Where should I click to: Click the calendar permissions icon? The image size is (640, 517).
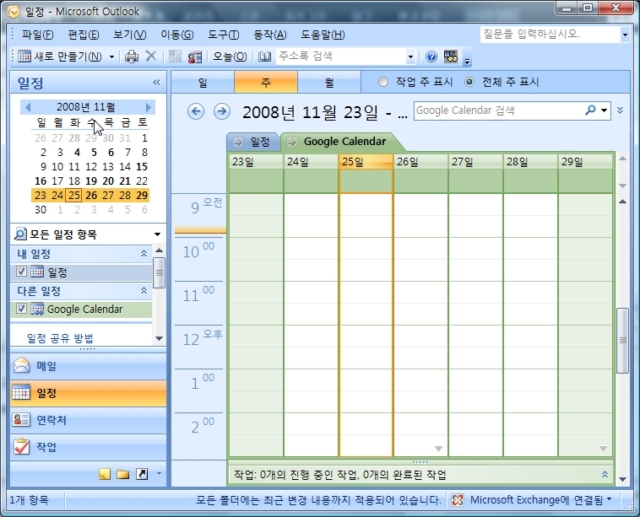[195, 57]
